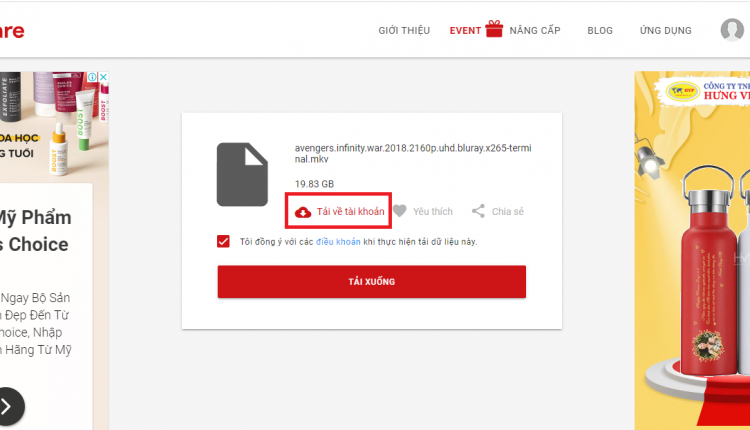Viewport: 750px width, 430px height.
Task: Click the share icon
Action: click(478, 211)
